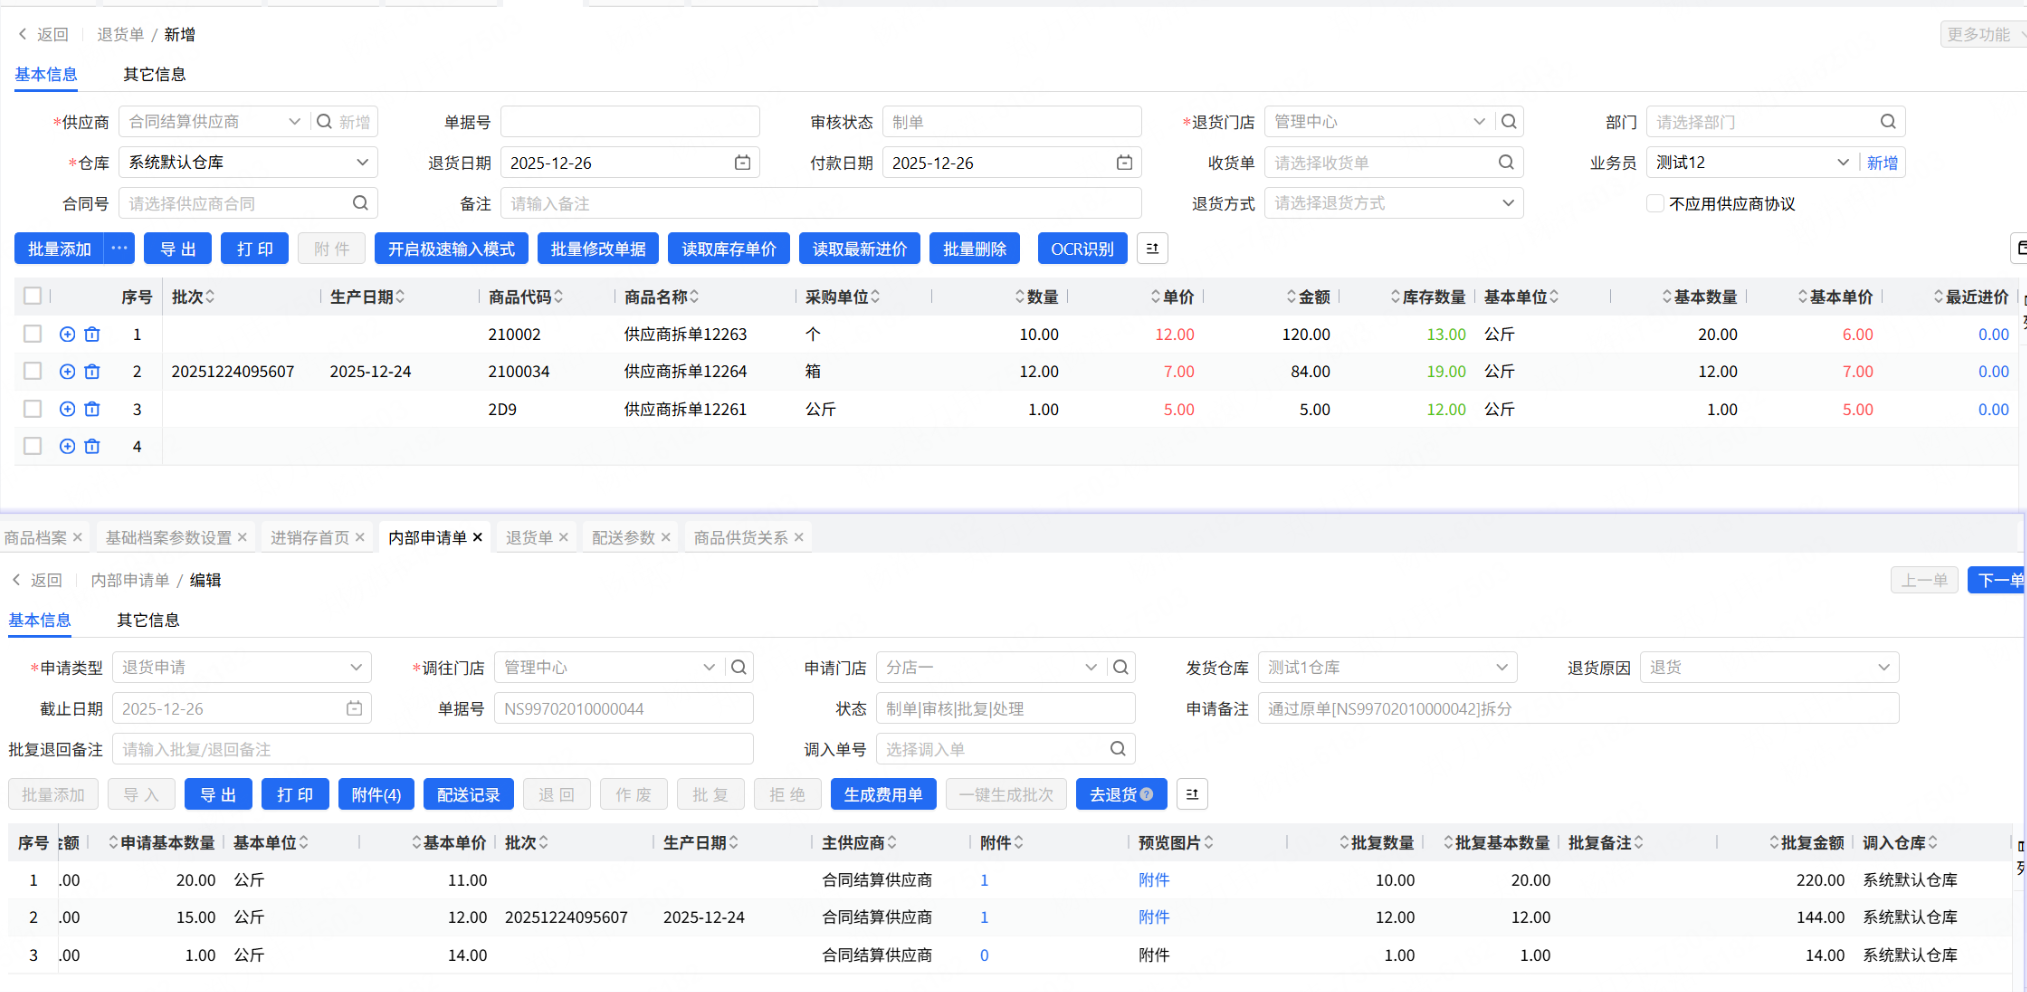Open the return date calendar picker
2027x992 pixels.
[x=742, y=163]
